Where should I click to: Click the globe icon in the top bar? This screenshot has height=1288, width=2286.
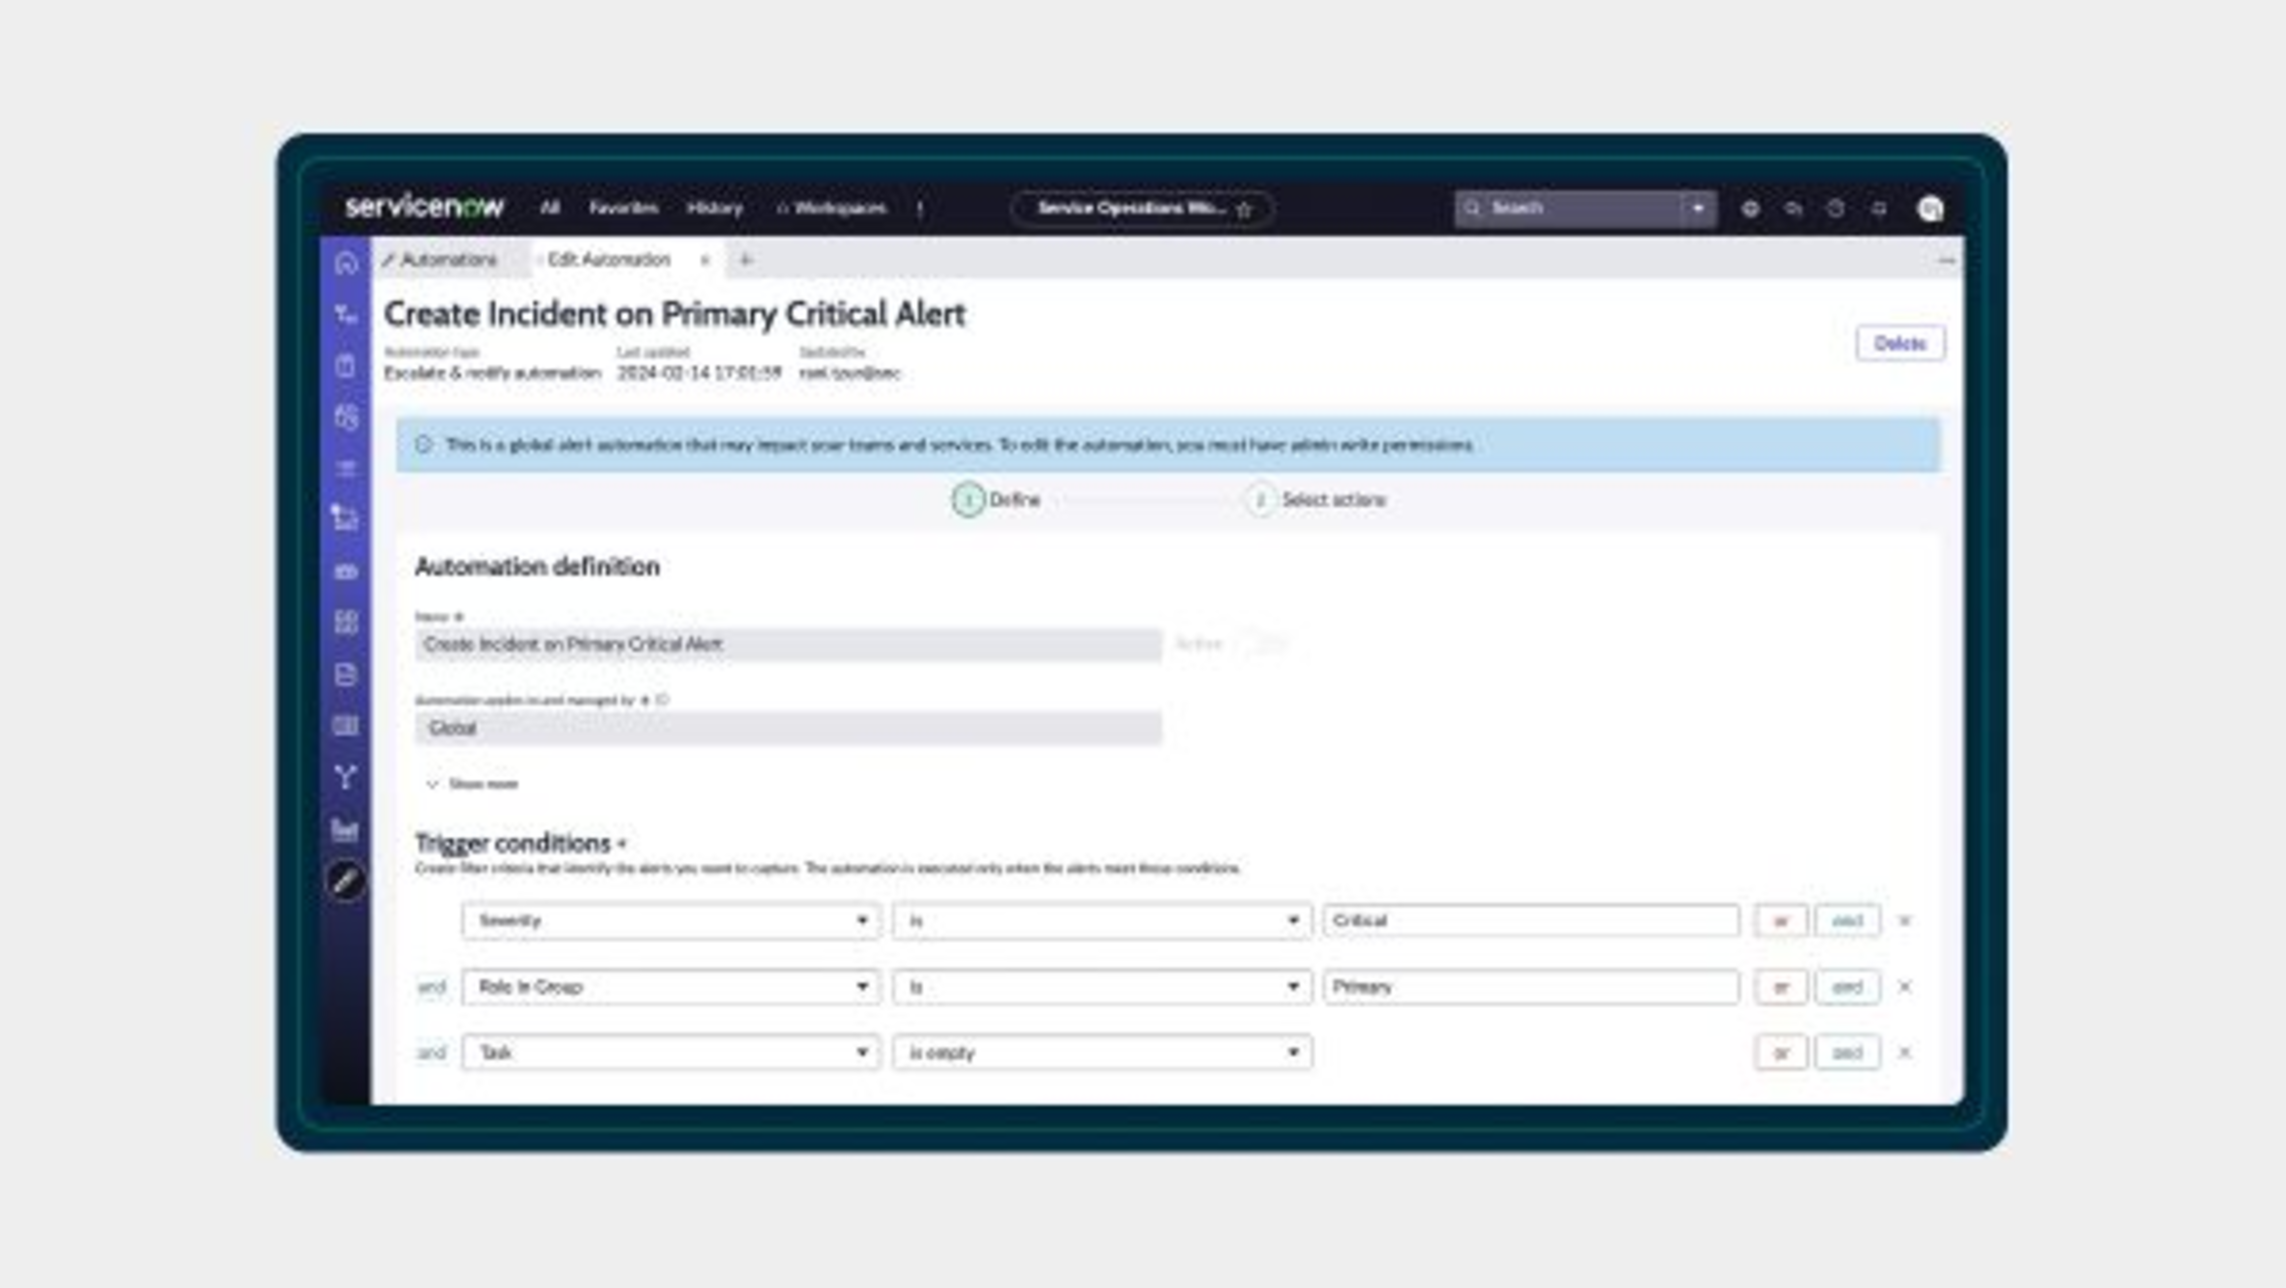1750,209
